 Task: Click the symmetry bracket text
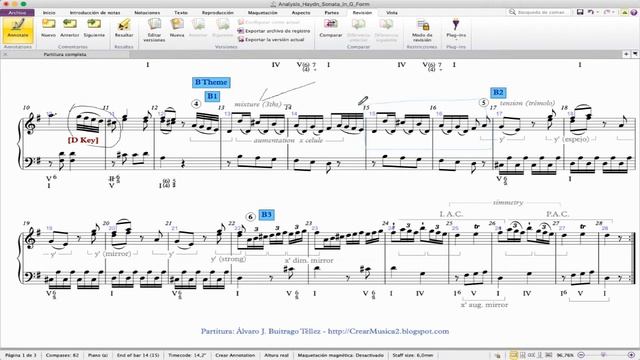tap(508, 202)
